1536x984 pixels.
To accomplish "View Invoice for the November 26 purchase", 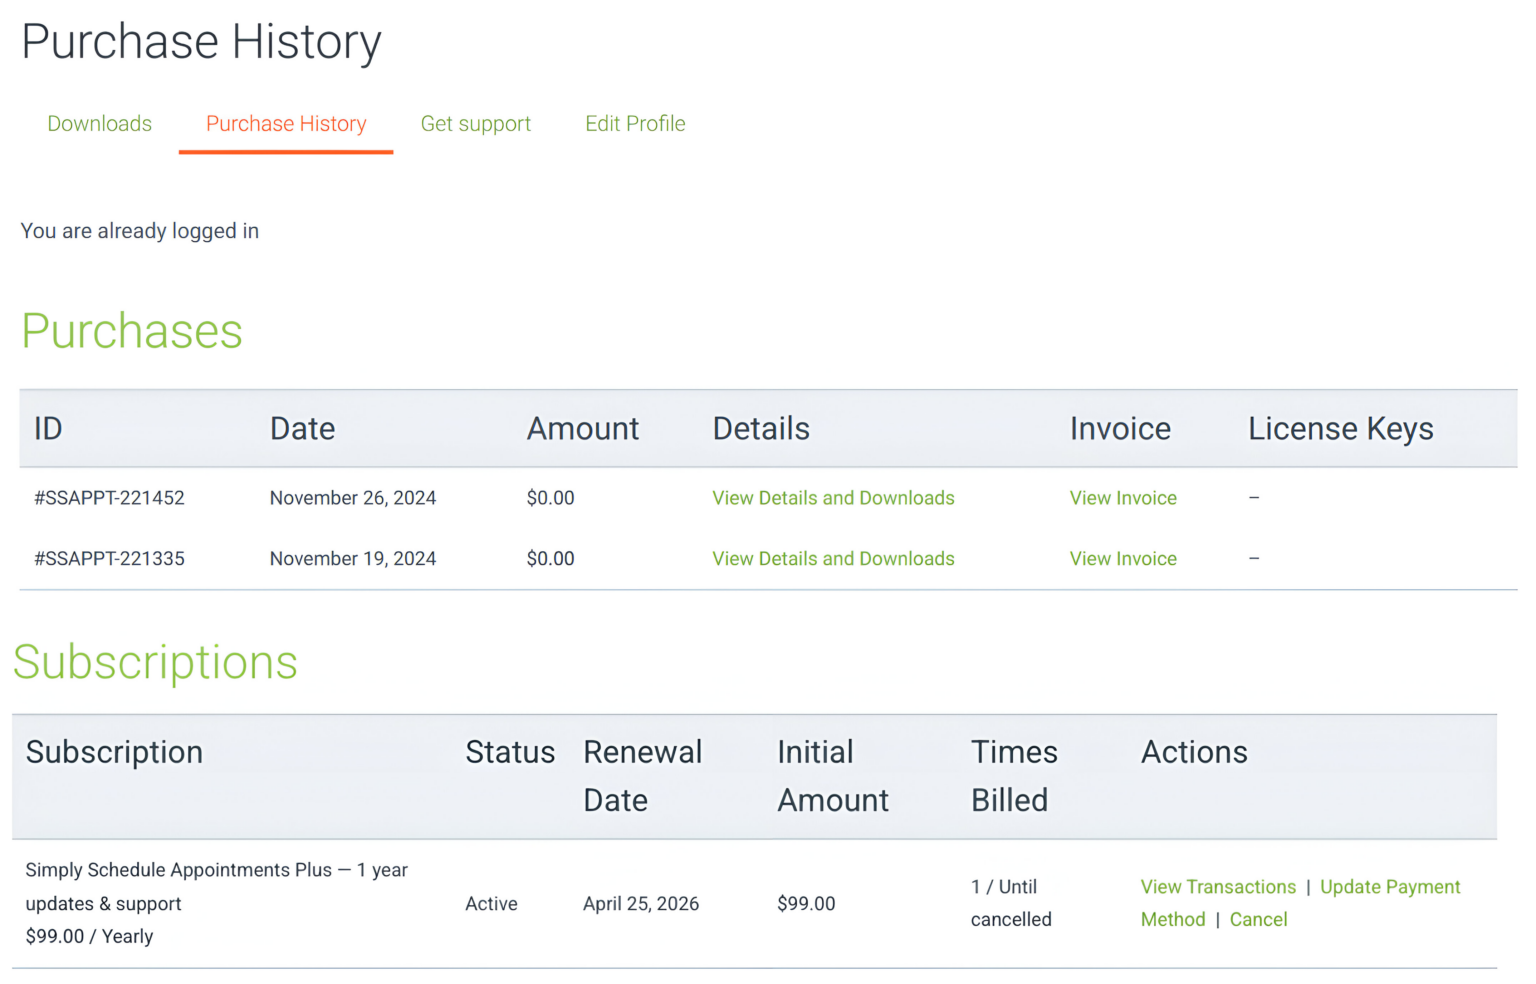I will point(1122,497).
